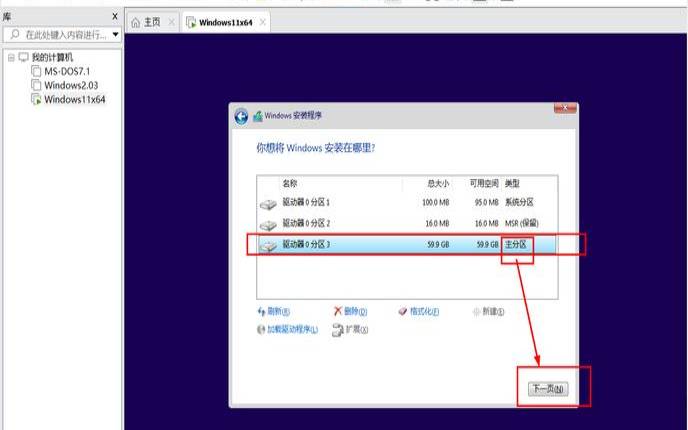
Task: Switch to the Windows11x64 tab
Action: tap(226, 22)
